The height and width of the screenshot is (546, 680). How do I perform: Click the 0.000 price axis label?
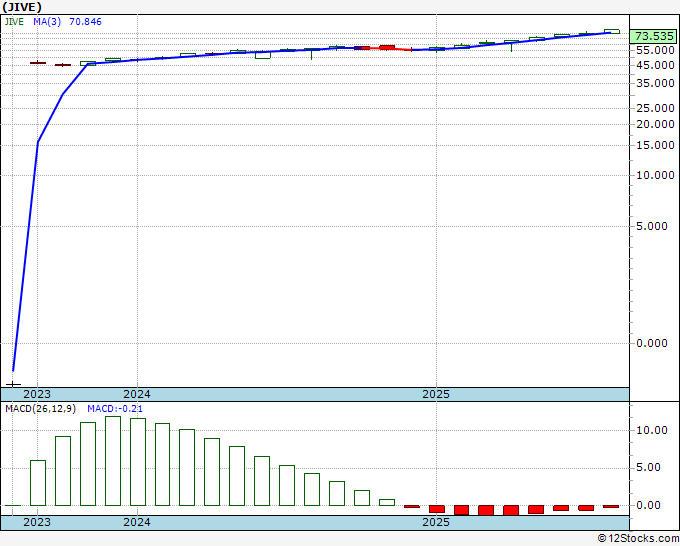[x=651, y=343]
